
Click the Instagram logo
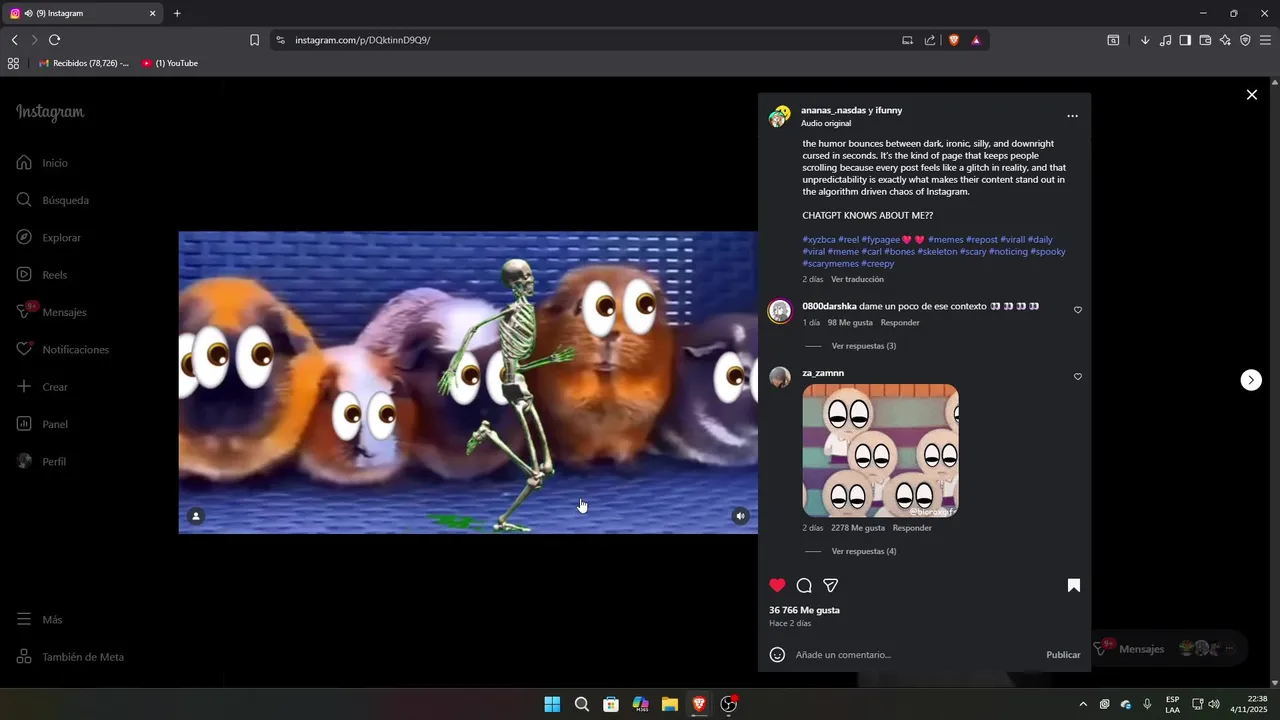coord(50,113)
